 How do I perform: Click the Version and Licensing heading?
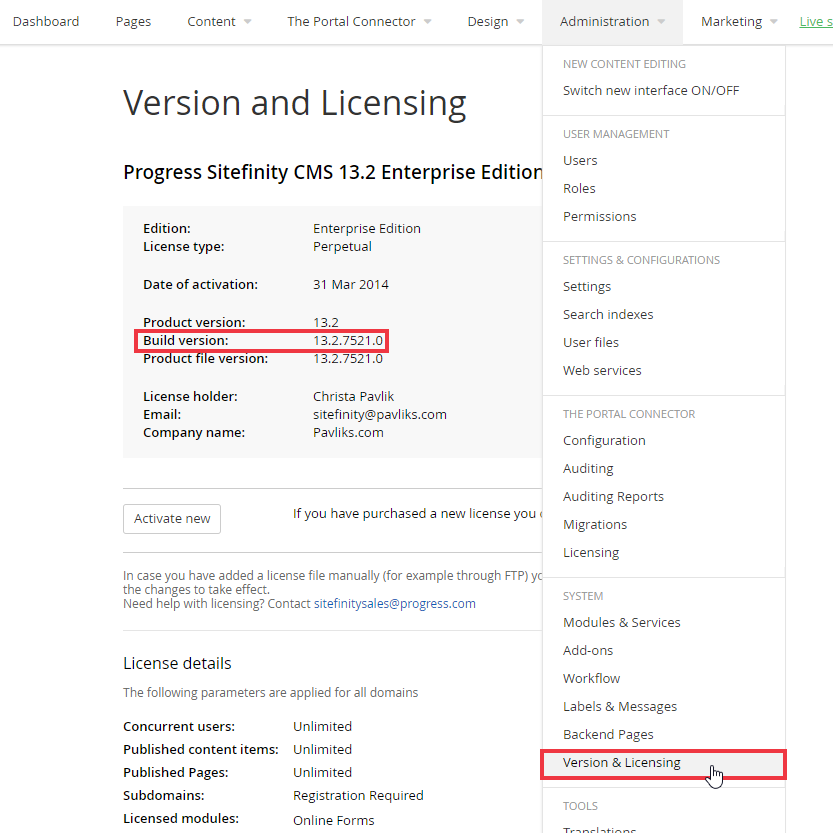click(295, 103)
